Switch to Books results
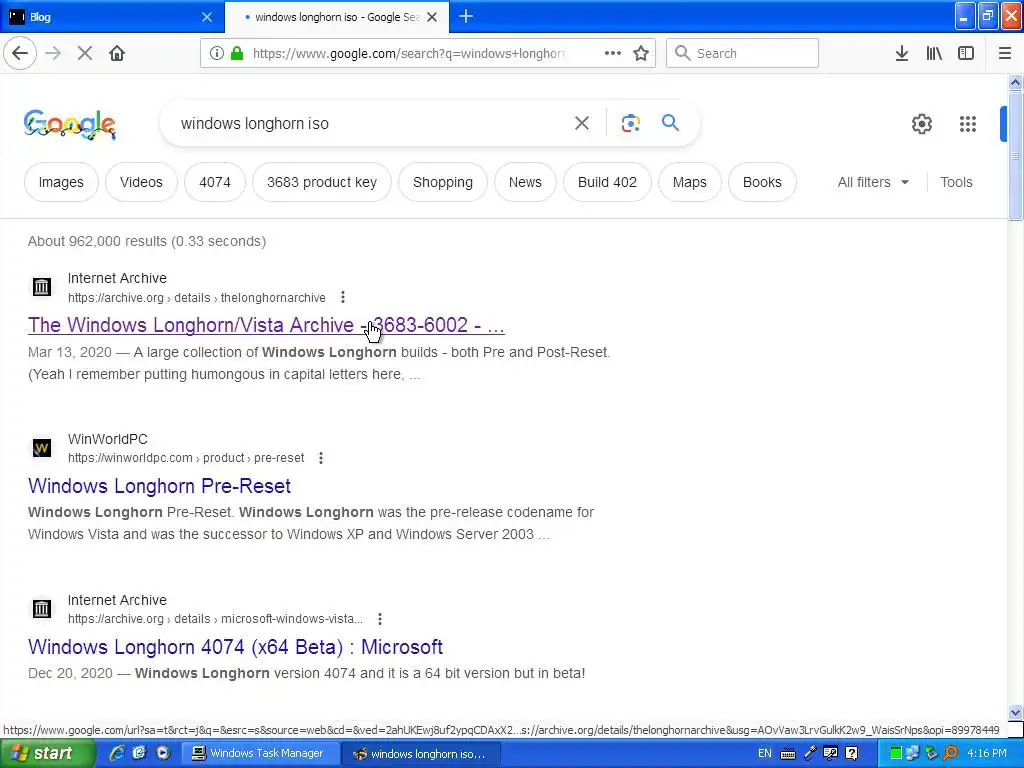1024x768 pixels. pyautogui.click(x=762, y=182)
